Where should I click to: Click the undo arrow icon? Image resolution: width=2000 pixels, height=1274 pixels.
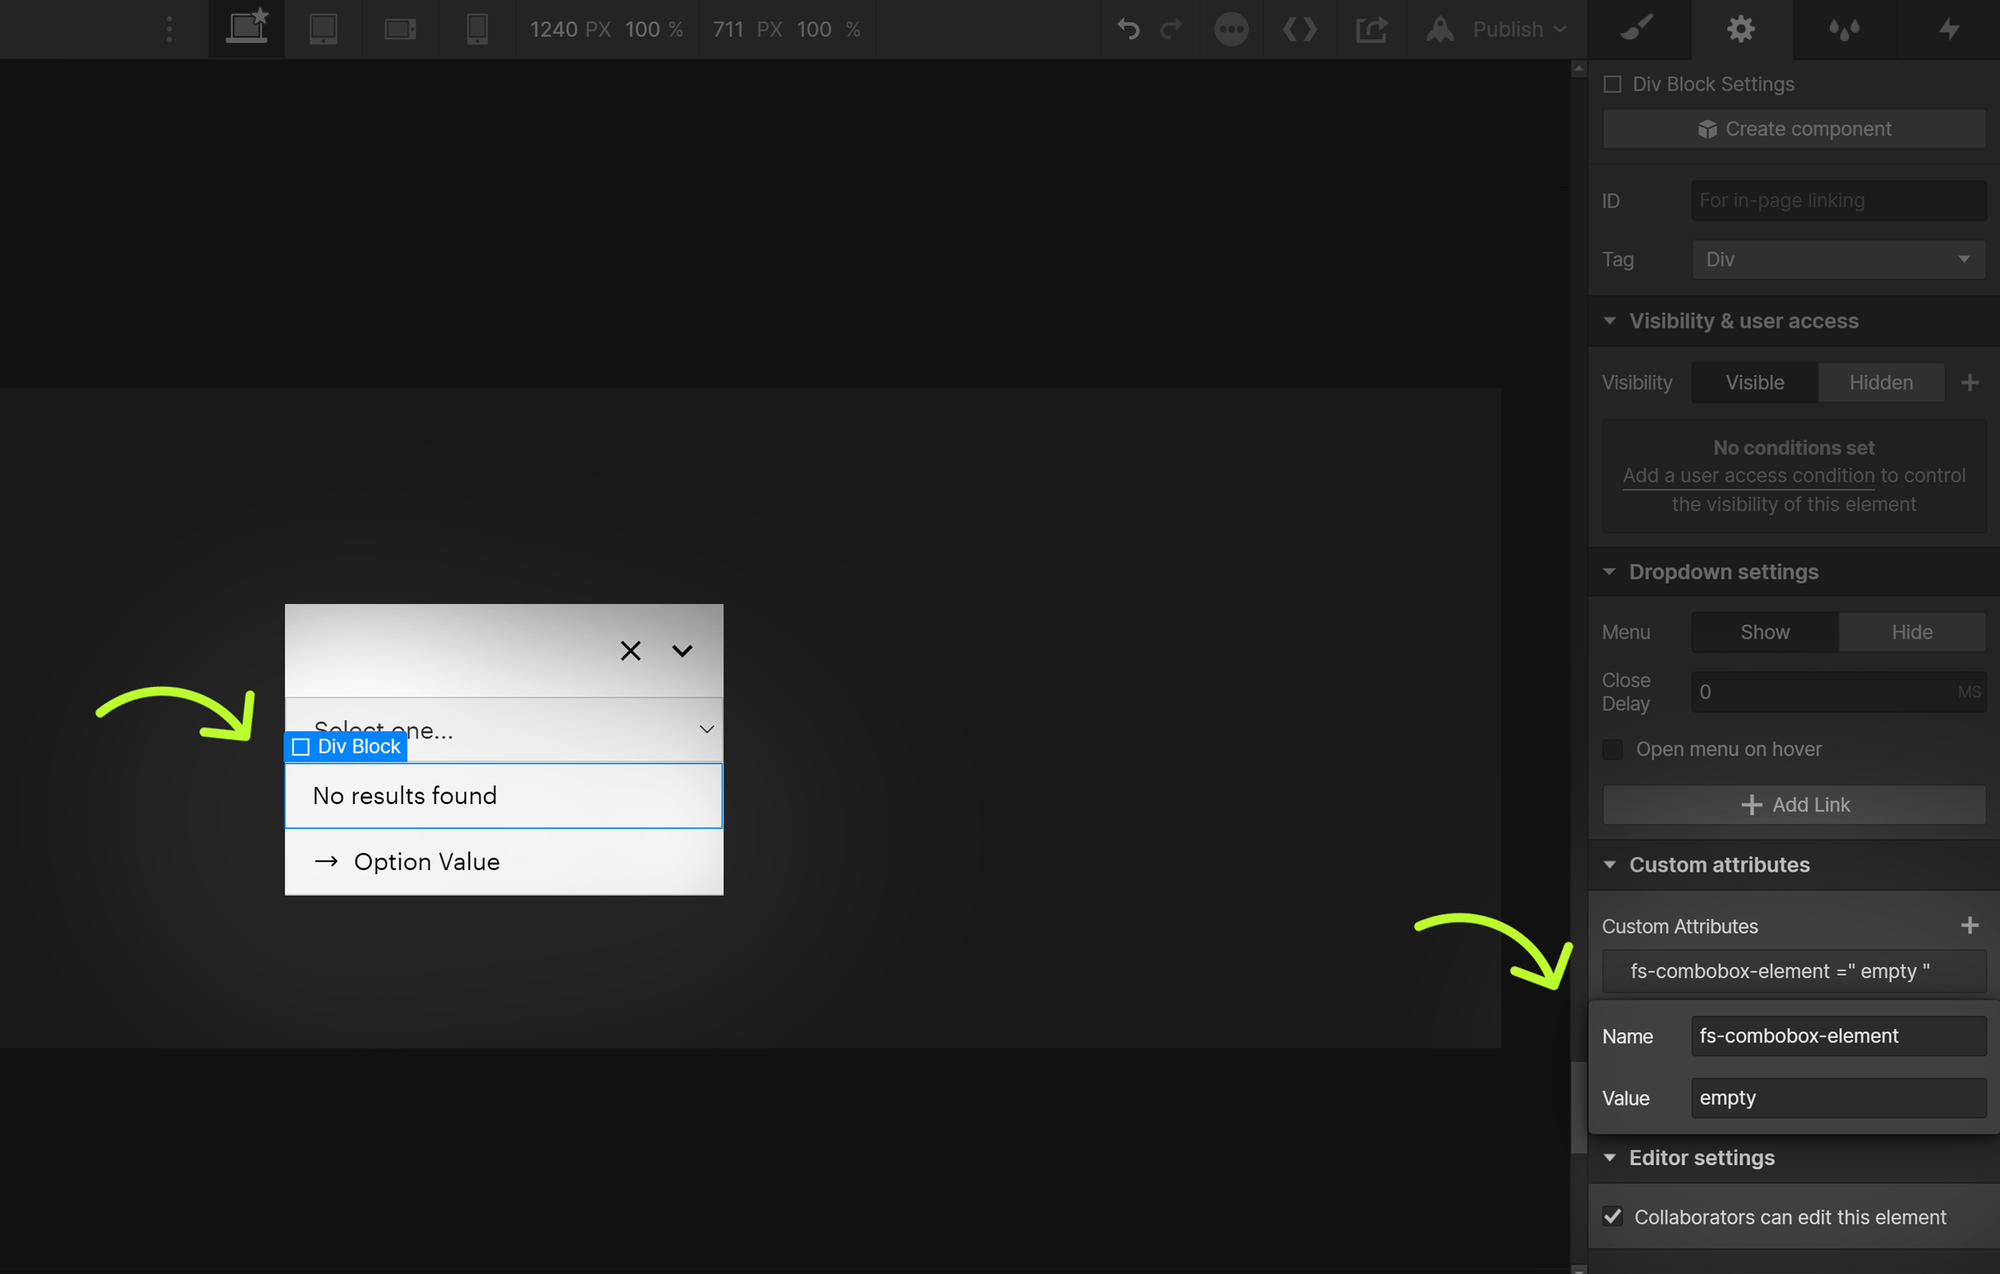tap(1128, 29)
